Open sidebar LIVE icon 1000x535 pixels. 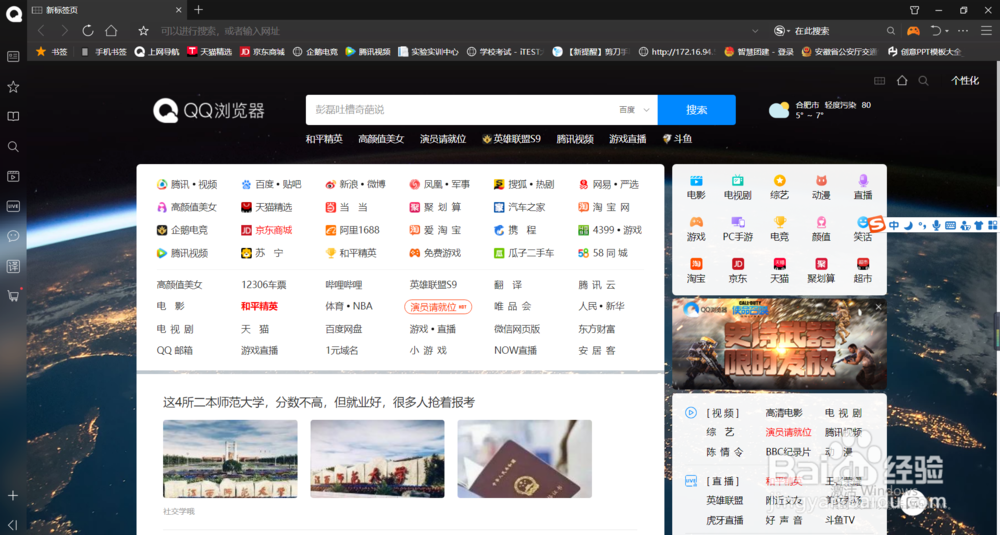pyautogui.click(x=13, y=206)
